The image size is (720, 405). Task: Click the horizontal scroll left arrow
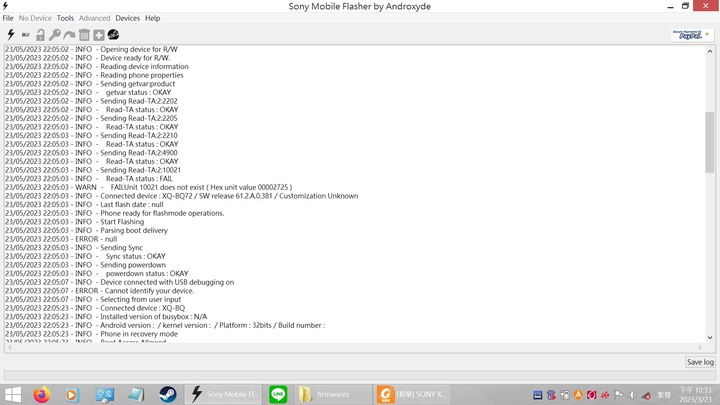tap(10, 348)
